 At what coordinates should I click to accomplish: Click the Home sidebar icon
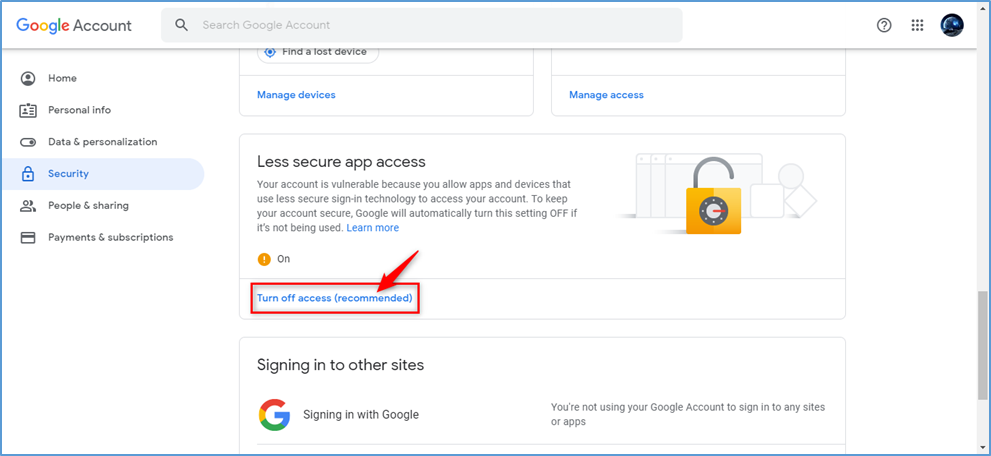pyautogui.click(x=28, y=78)
